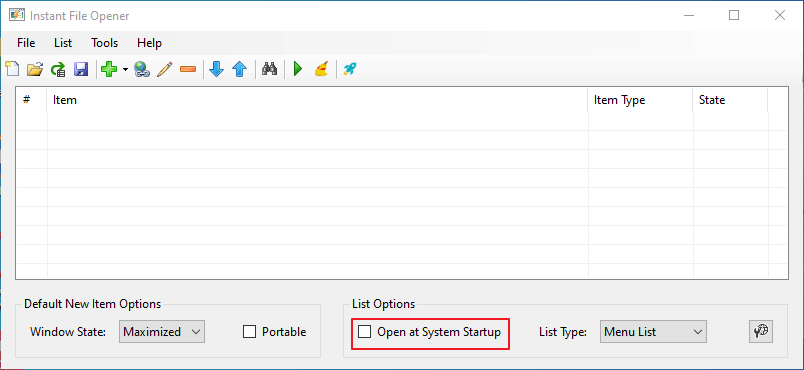Search items using the binoculars icon
804x370 pixels.
[x=269, y=69]
